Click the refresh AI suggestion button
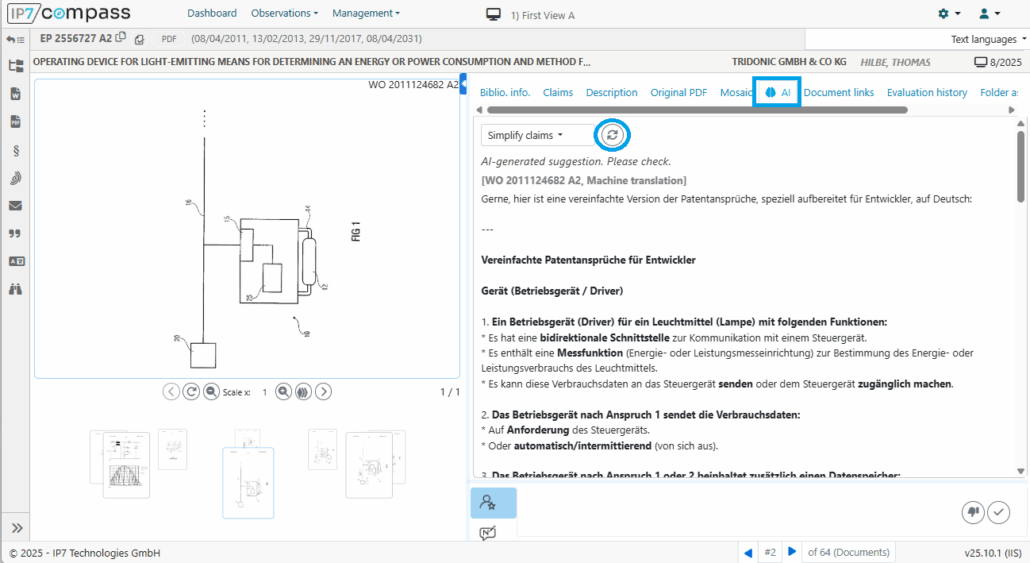The width and height of the screenshot is (1030, 563). 612,135
